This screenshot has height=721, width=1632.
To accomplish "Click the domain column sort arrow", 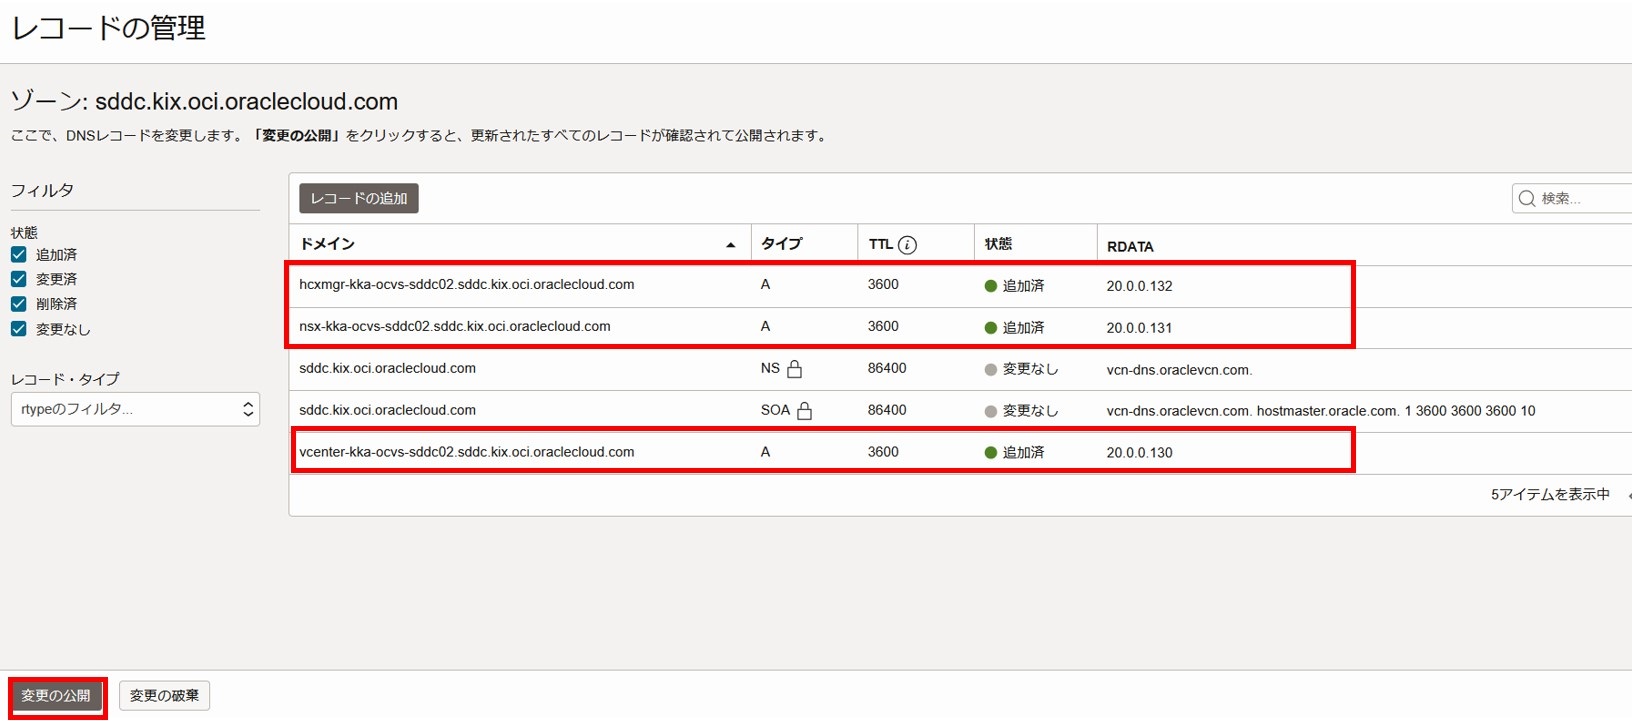I will [x=730, y=245].
